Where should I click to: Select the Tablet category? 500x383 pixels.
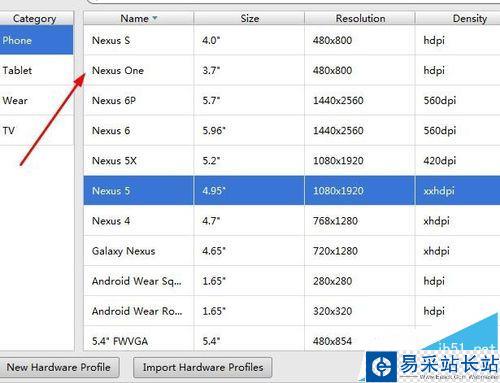36,70
